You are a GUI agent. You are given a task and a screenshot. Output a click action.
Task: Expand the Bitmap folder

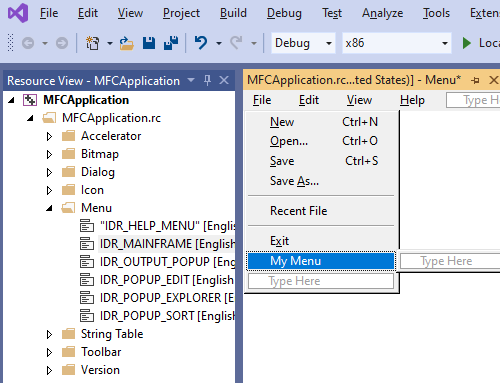[x=49, y=154]
